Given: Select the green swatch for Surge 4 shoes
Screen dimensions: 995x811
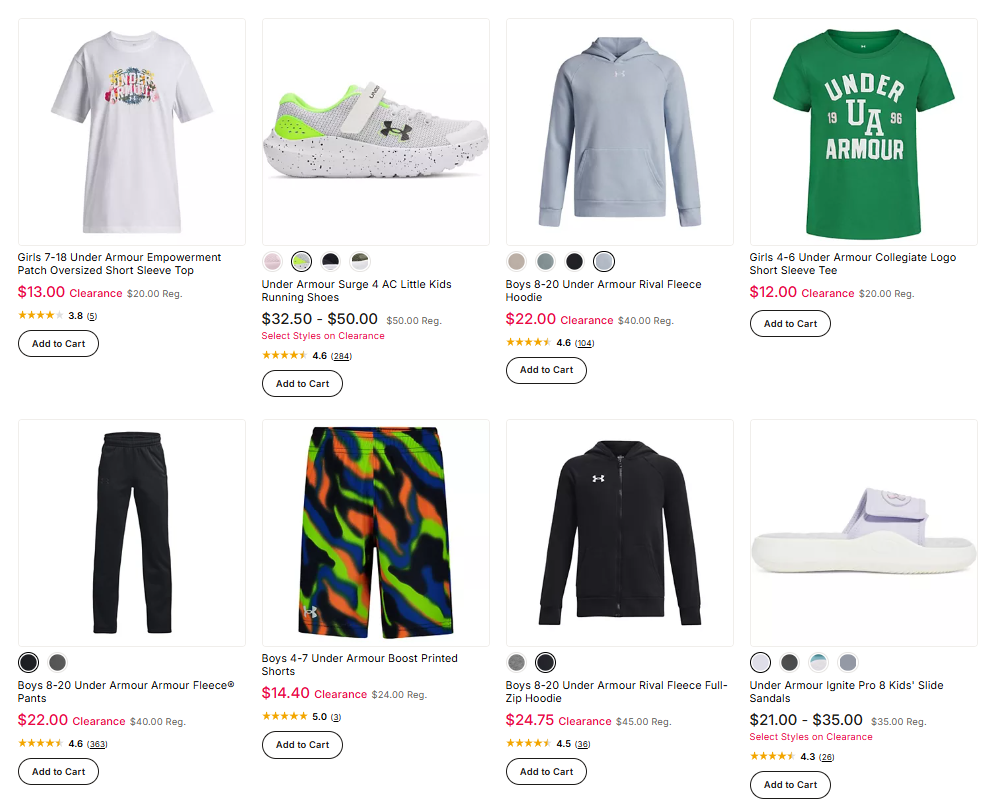Looking at the screenshot, I should pyautogui.click(x=301, y=260).
